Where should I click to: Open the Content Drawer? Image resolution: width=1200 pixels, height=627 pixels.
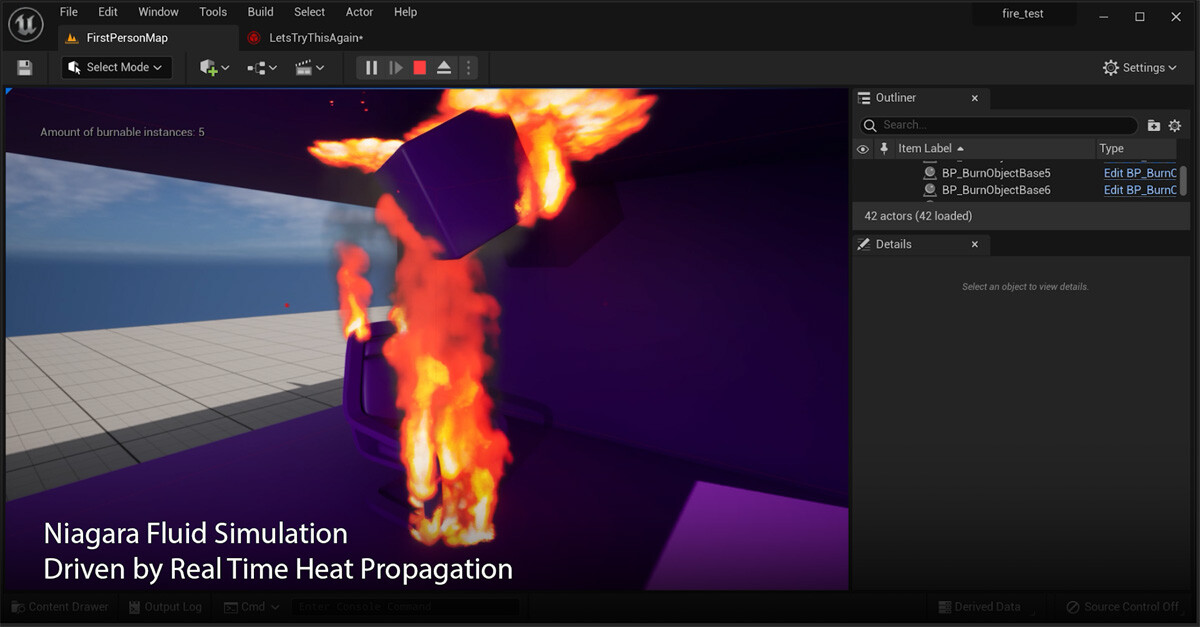[x=59, y=606]
